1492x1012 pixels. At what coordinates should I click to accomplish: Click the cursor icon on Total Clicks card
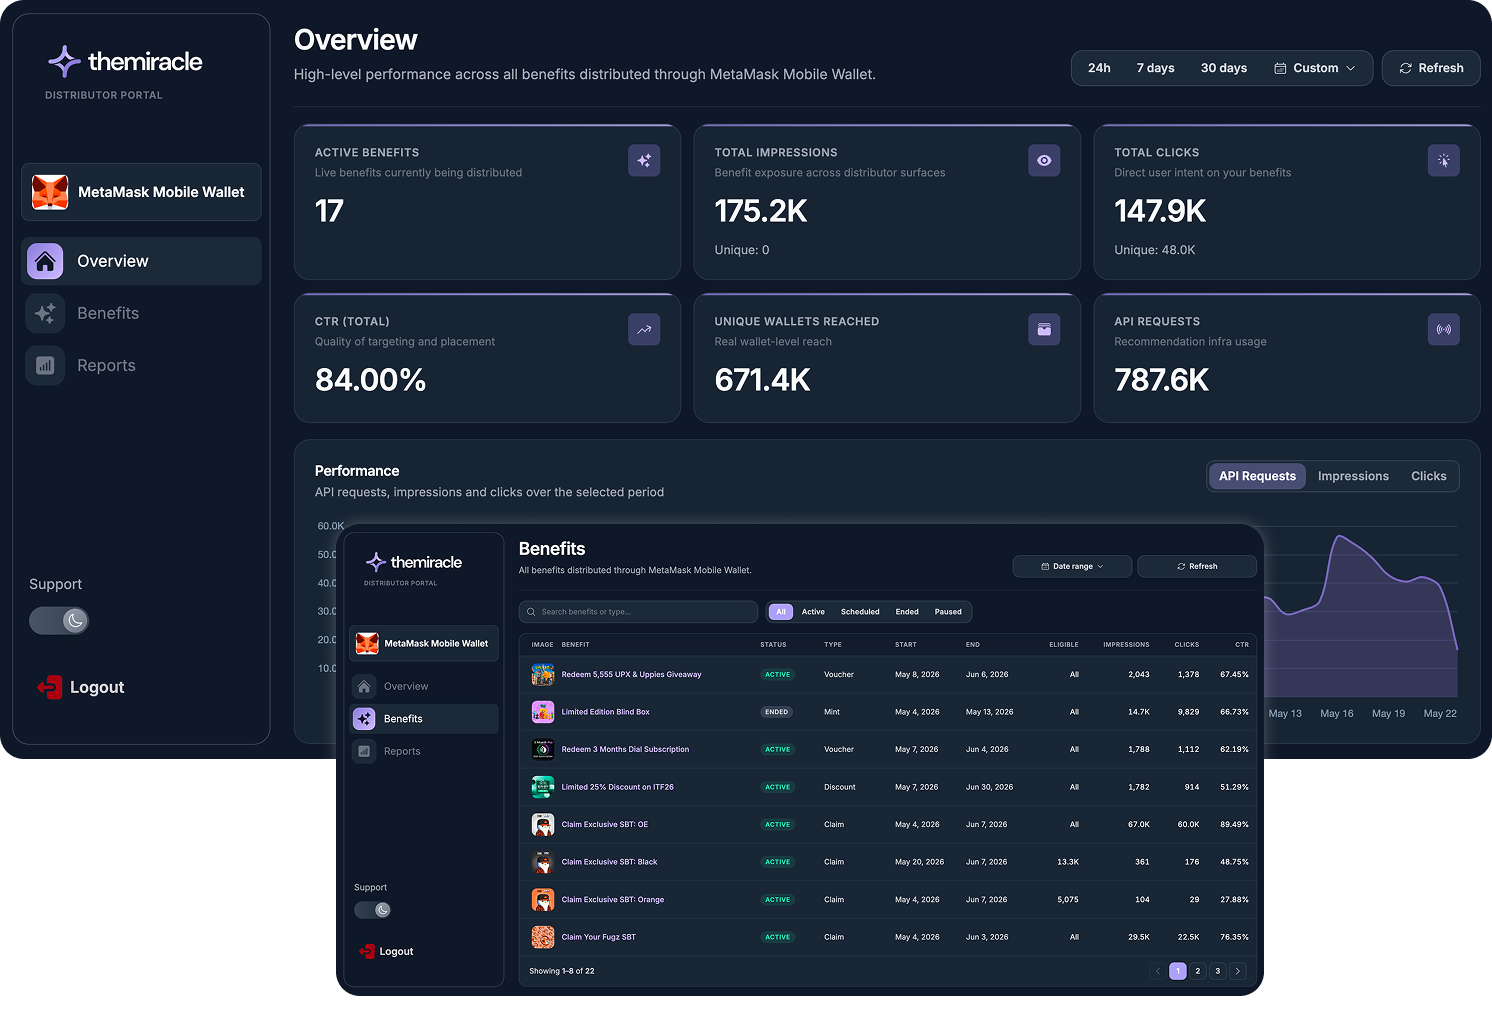click(x=1444, y=160)
